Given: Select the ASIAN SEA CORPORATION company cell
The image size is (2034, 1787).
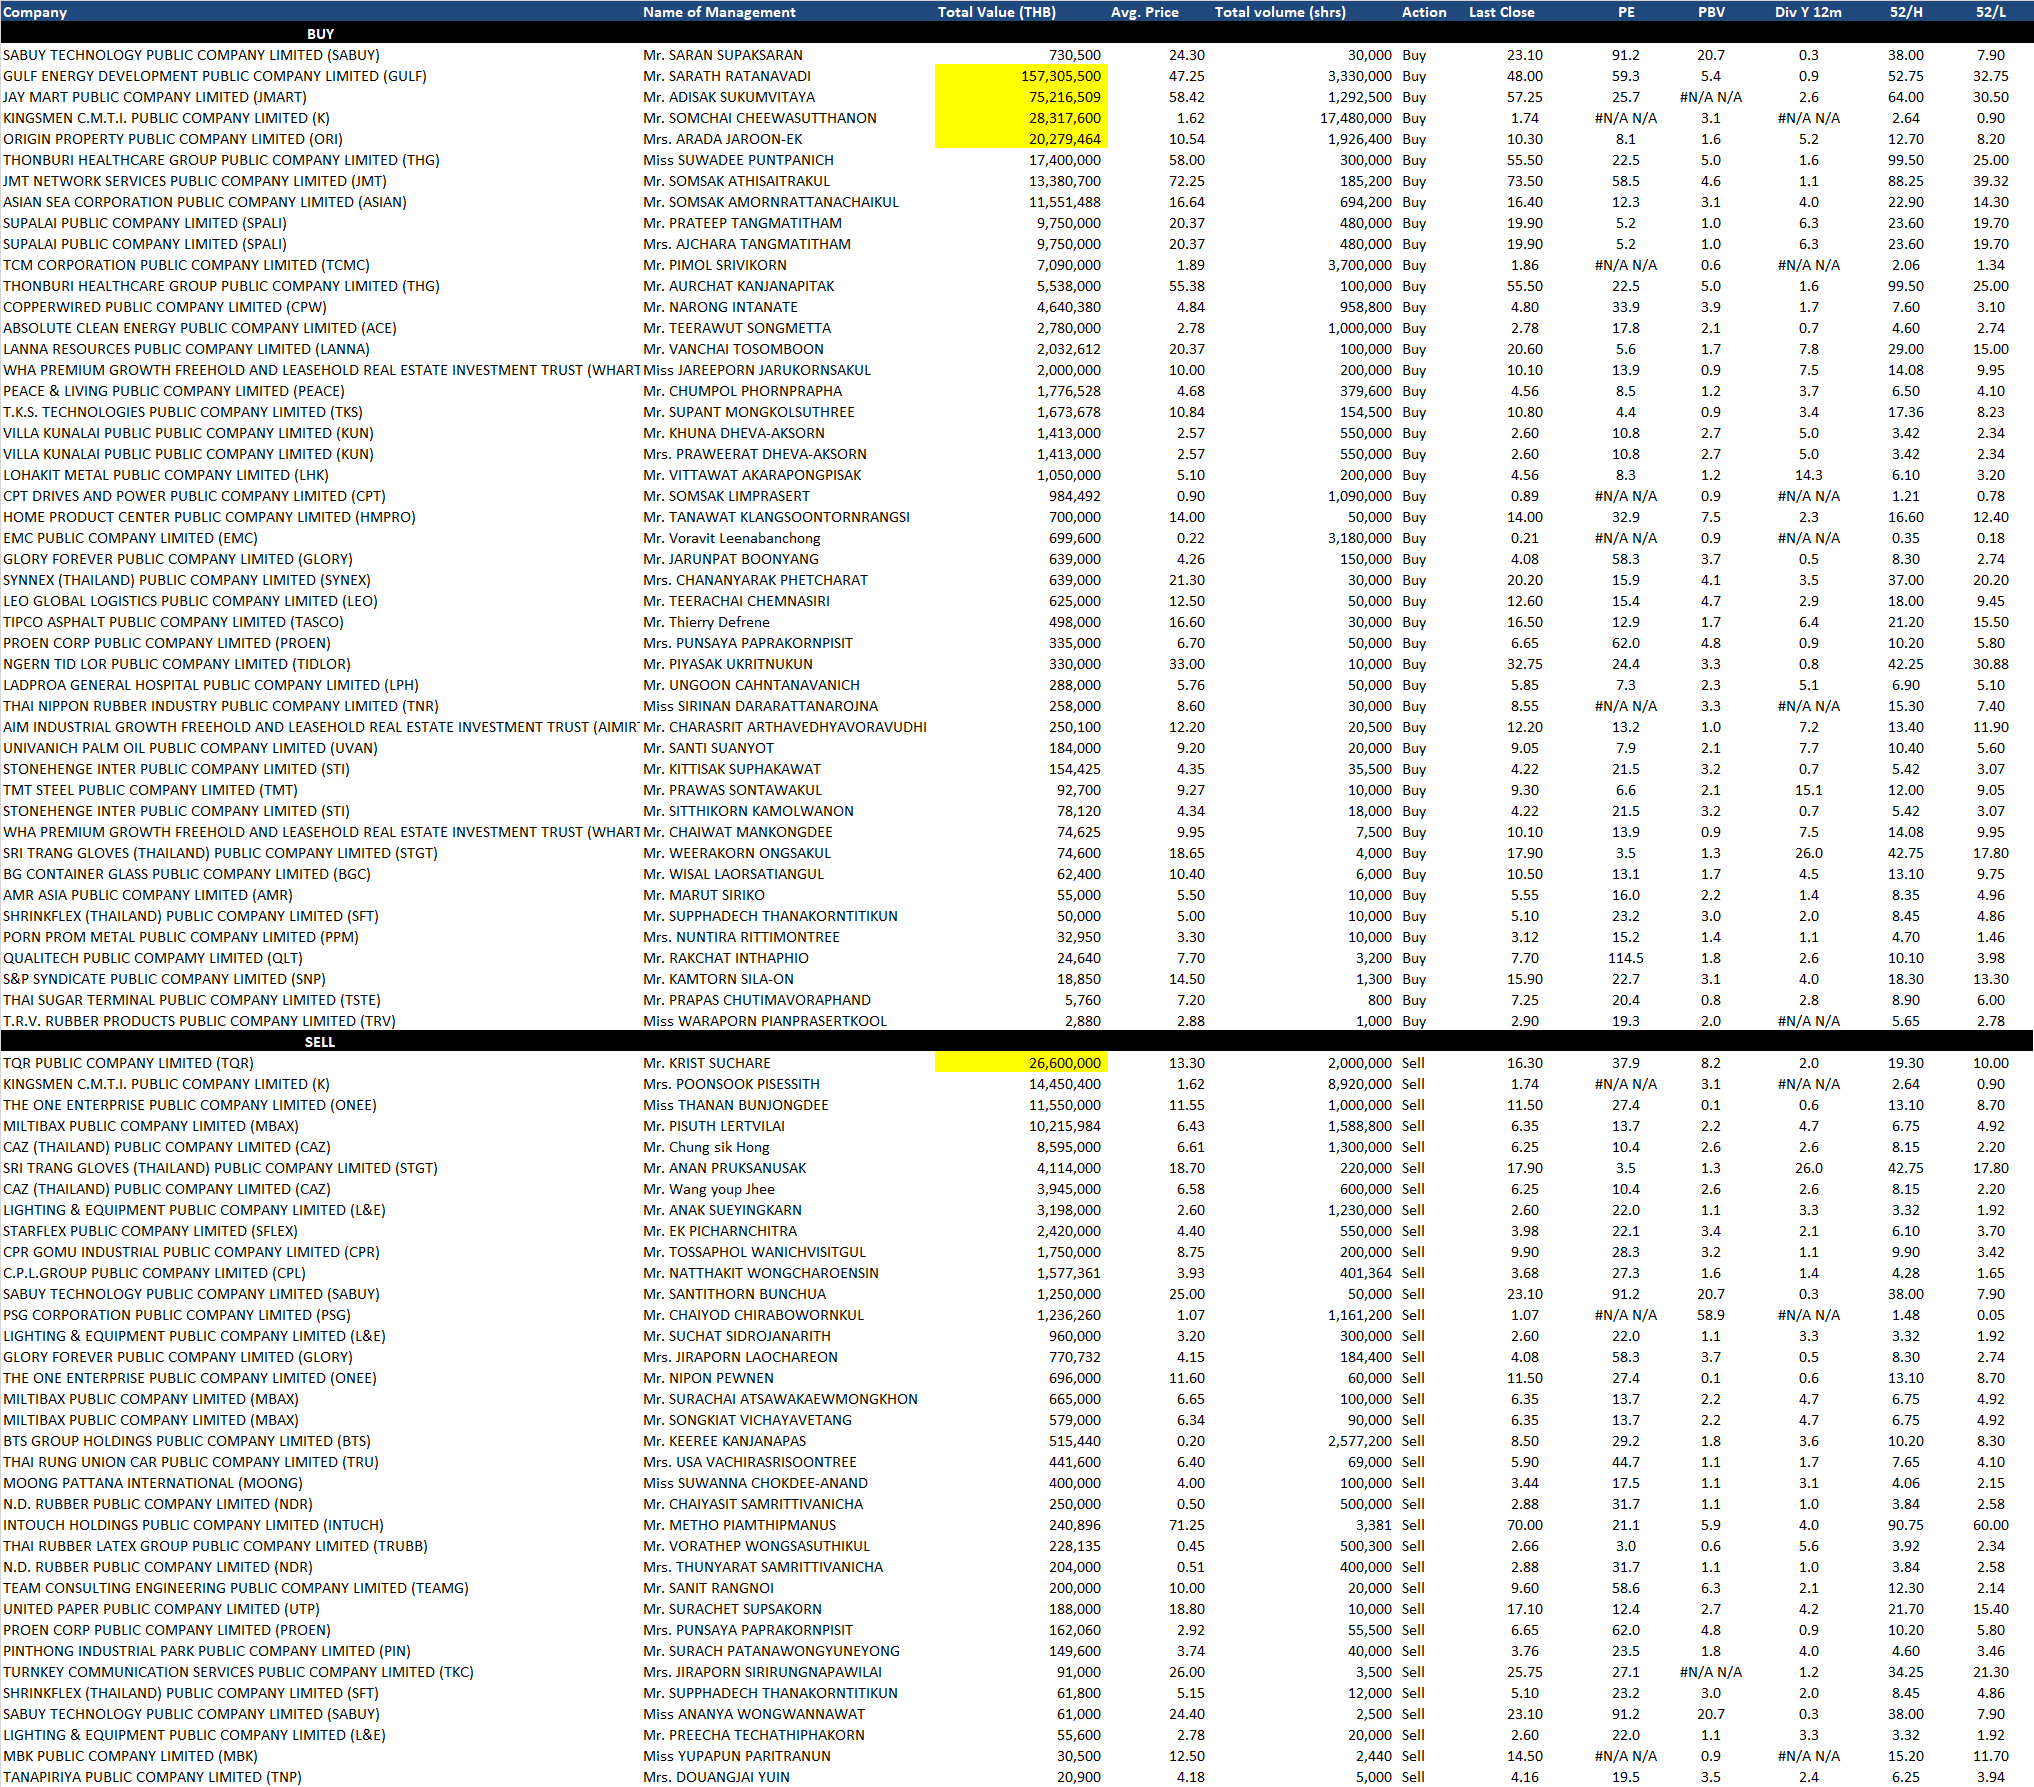Looking at the screenshot, I should [204, 202].
